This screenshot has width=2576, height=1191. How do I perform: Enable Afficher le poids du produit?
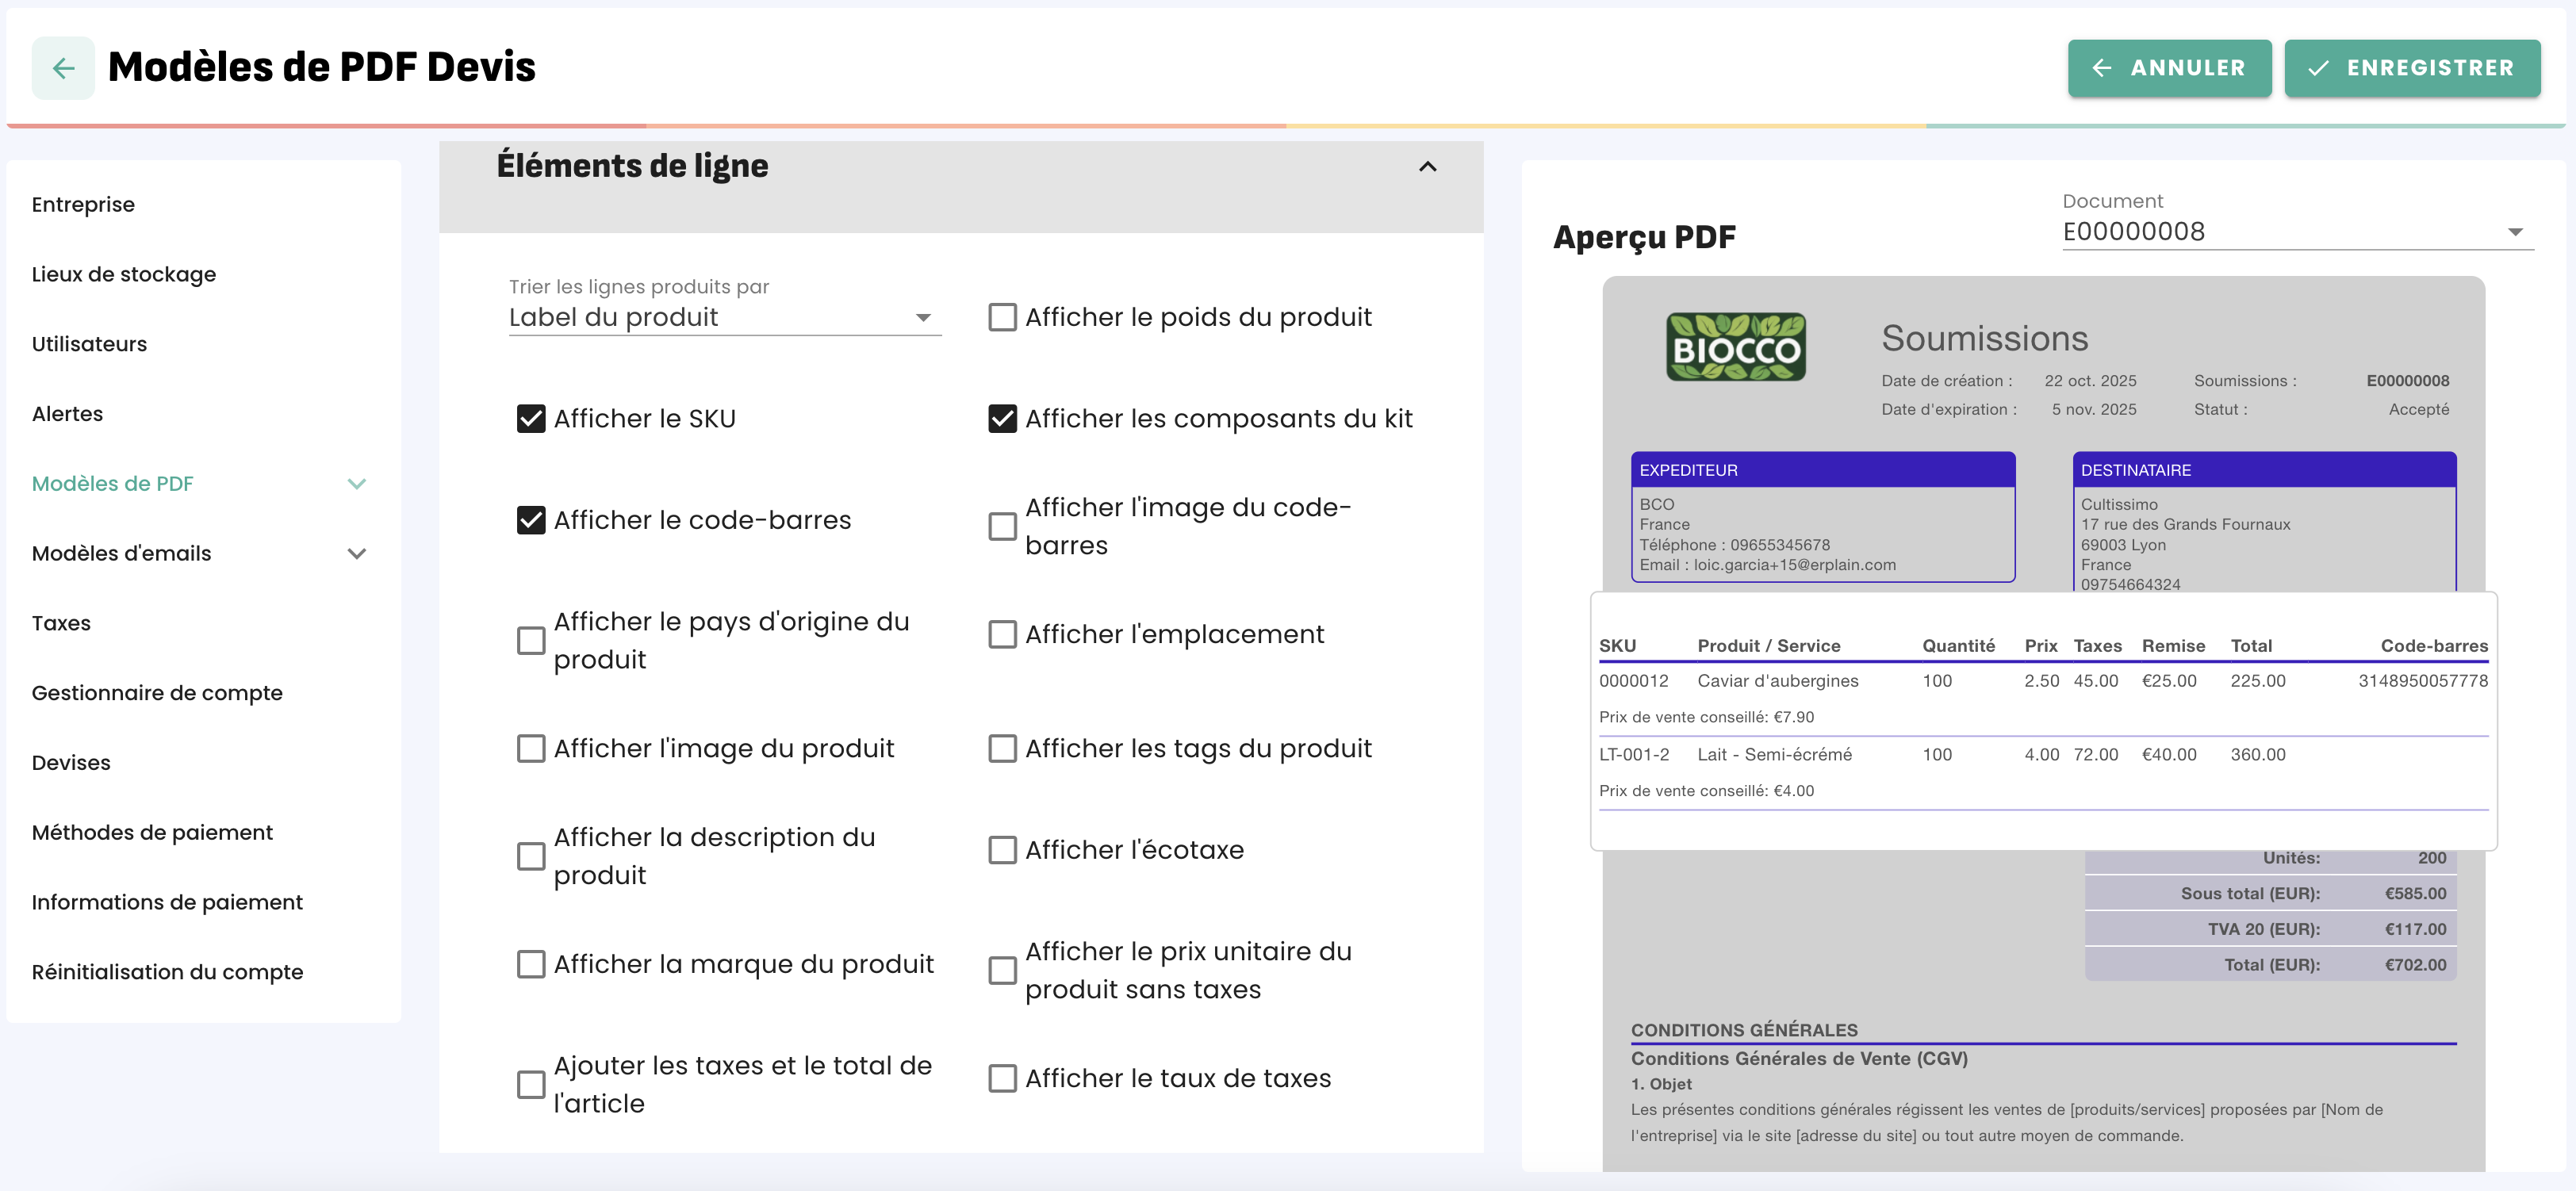click(1002, 317)
